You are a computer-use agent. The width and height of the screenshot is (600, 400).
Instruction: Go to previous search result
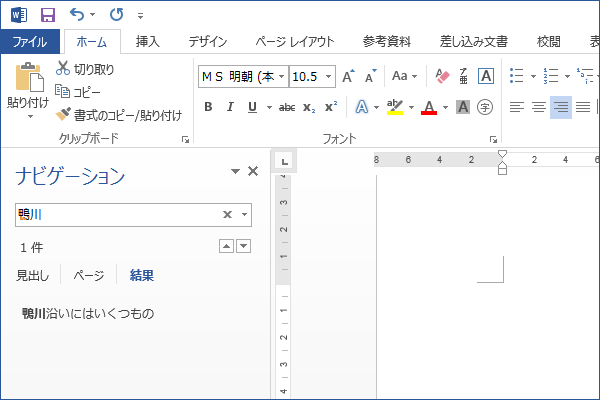tap(226, 246)
